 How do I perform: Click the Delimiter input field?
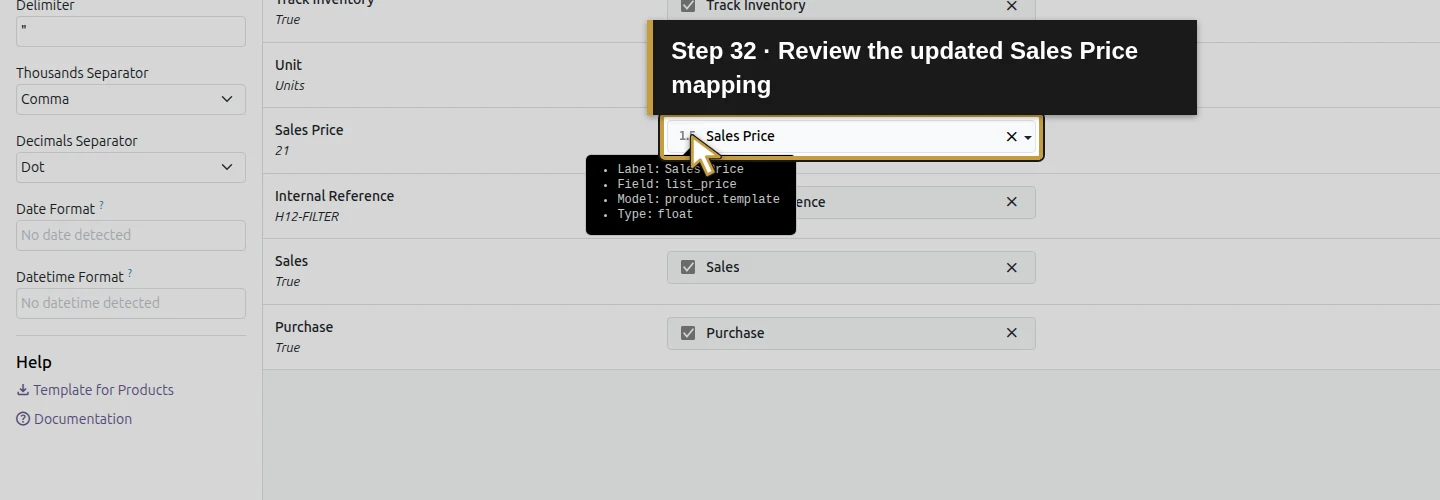tap(131, 31)
